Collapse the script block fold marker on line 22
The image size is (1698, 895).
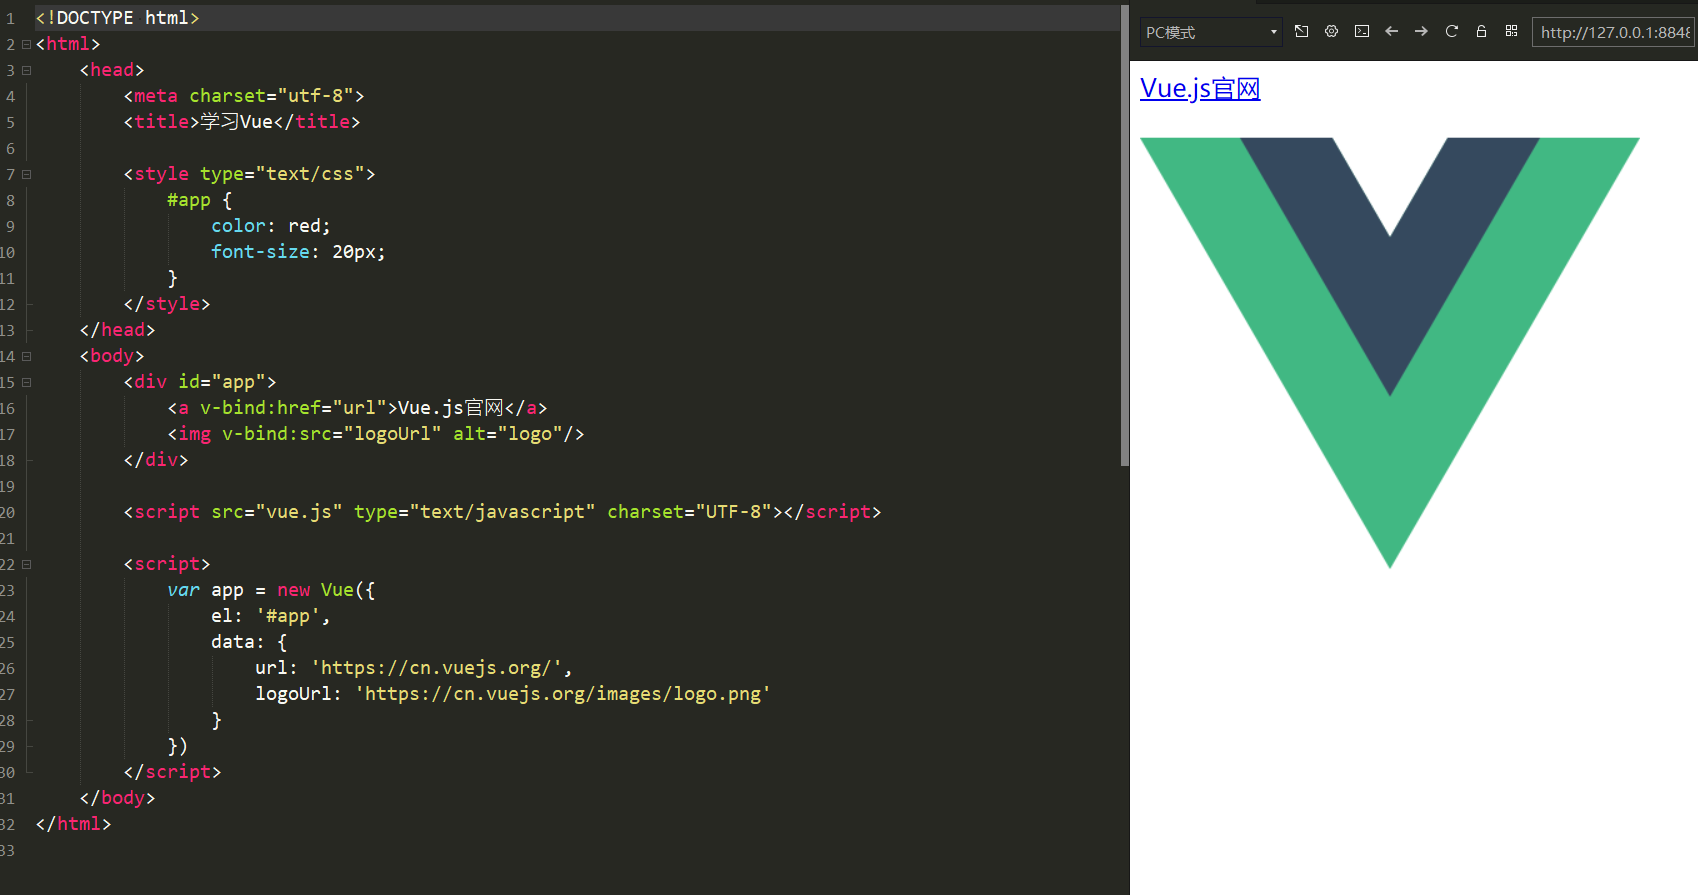[x=26, y=564]
